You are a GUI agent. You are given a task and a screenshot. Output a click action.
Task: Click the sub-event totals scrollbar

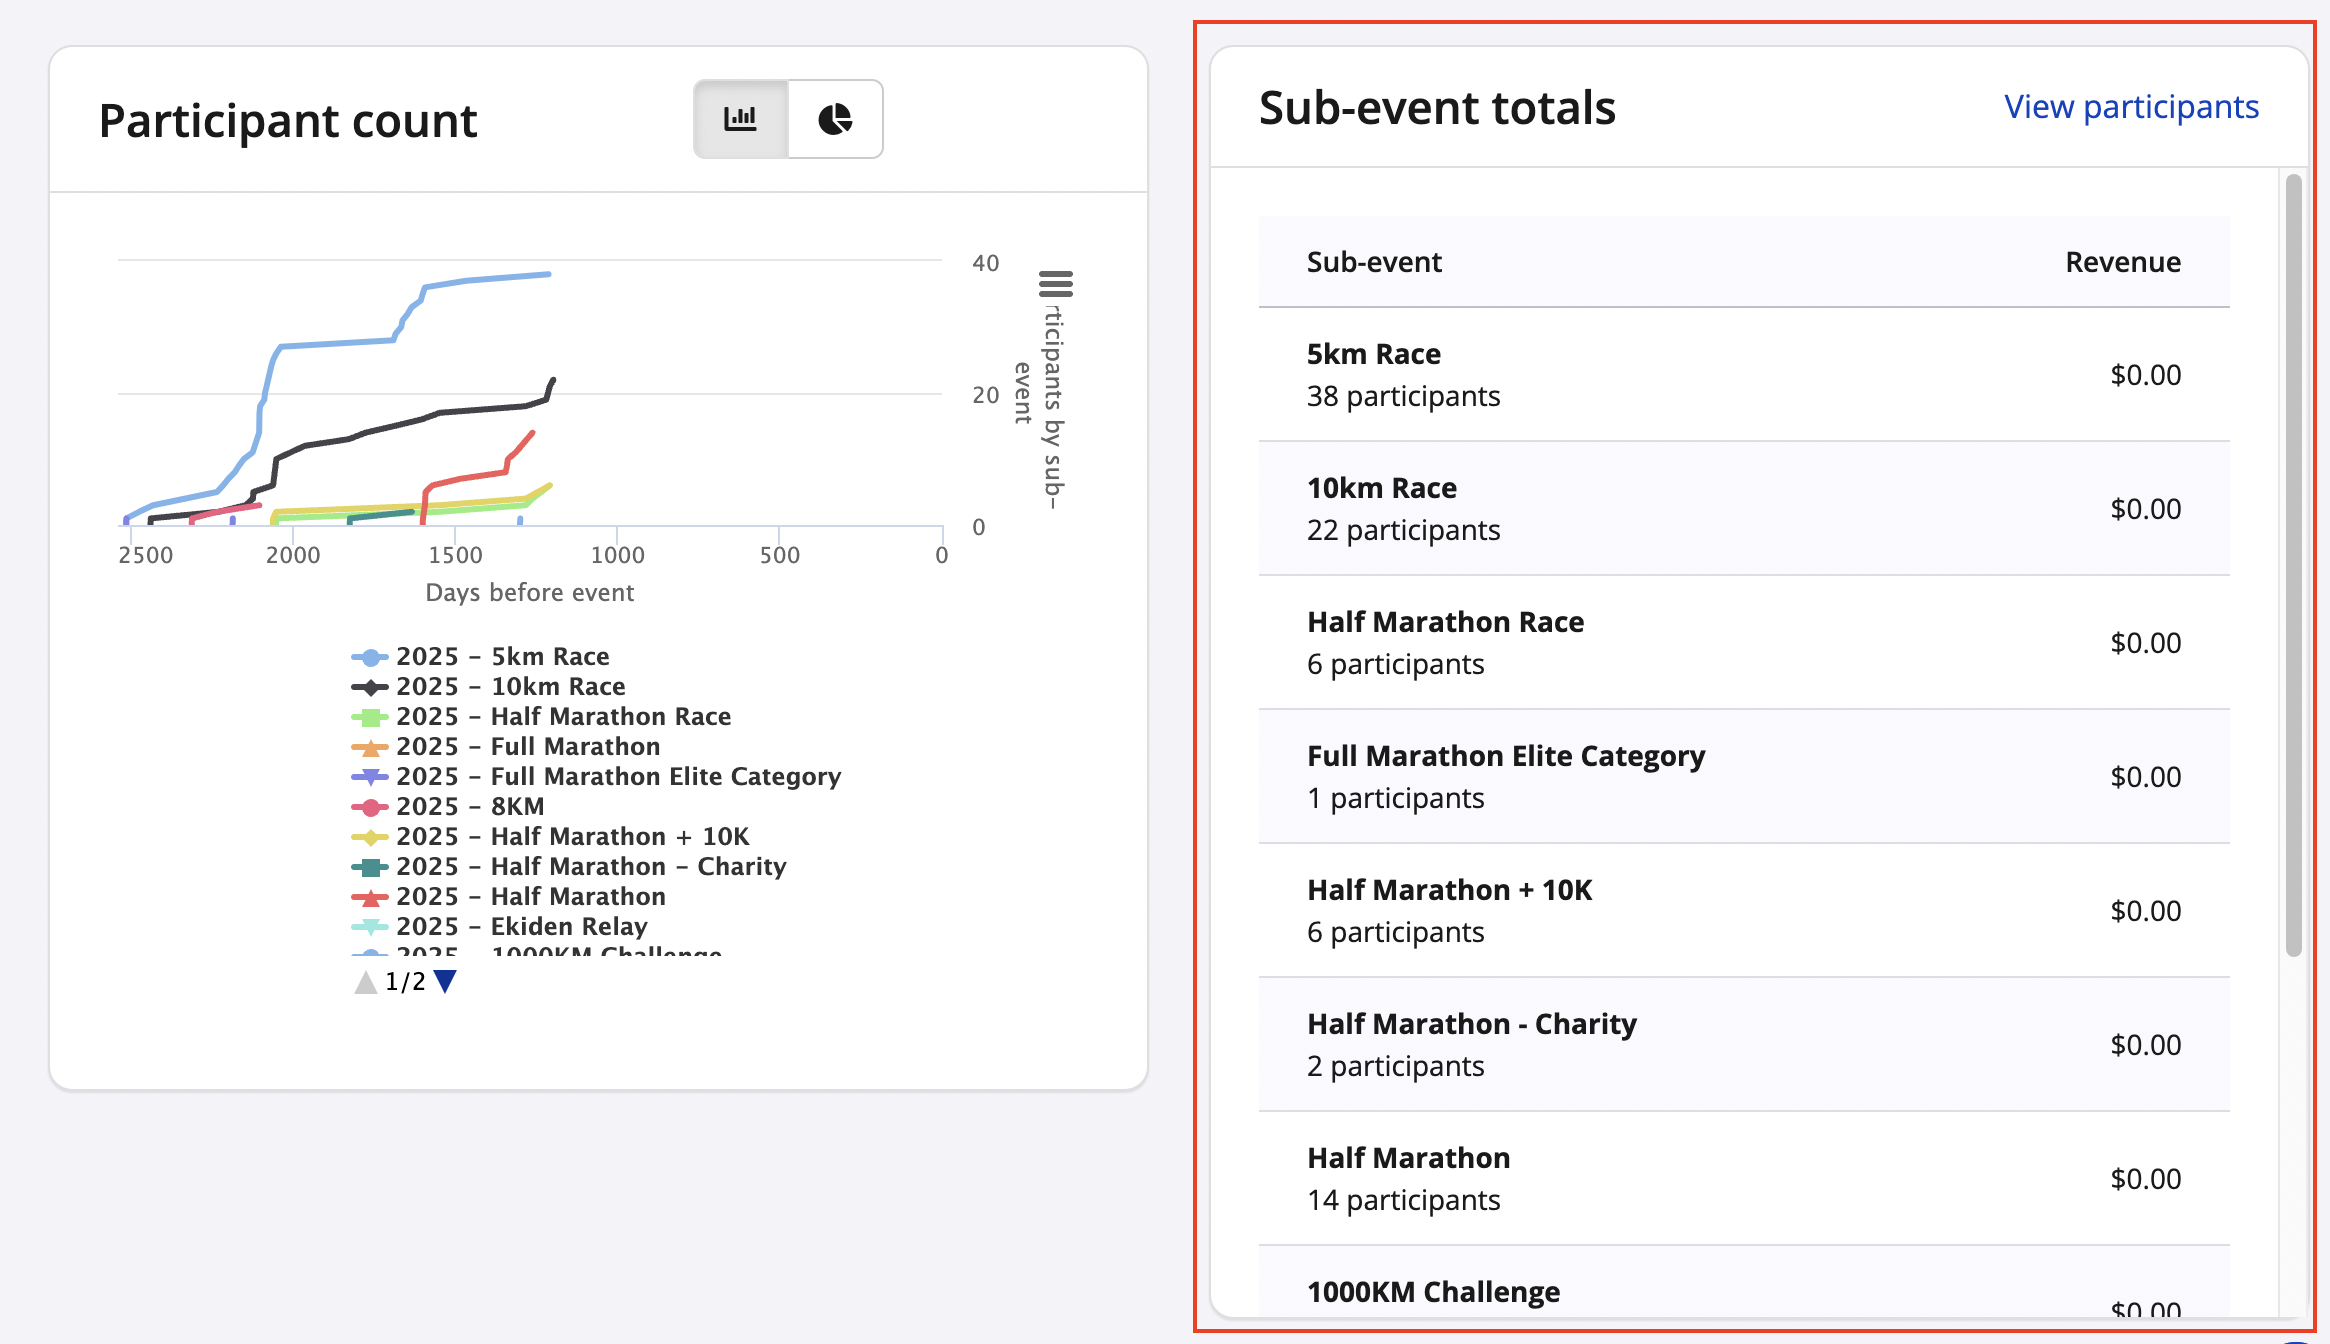(x=2293, y=565)
